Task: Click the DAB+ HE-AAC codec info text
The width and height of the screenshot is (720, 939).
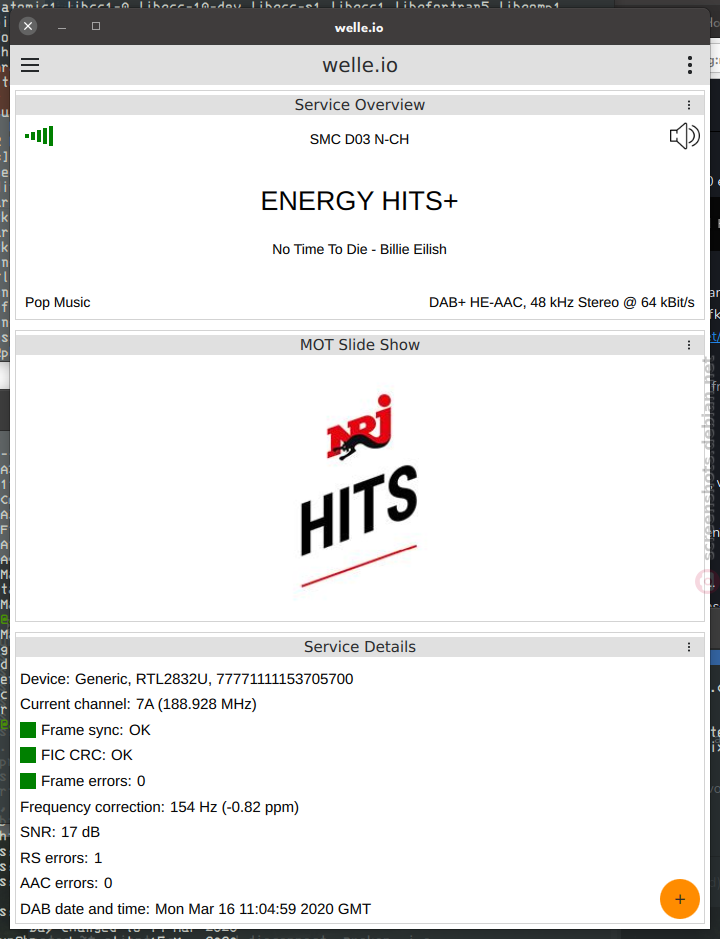Action: click(561, 302)
